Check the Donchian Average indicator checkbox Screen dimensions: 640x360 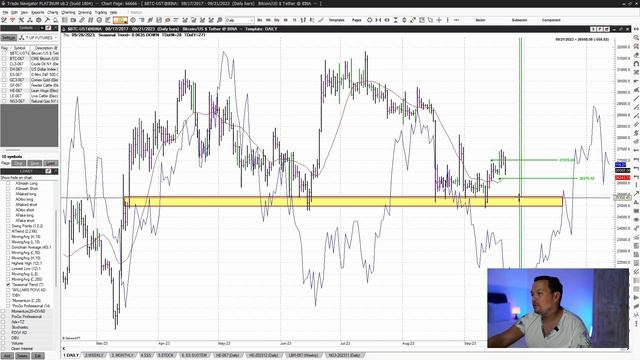pyautogui.click(x=8, y=247)
